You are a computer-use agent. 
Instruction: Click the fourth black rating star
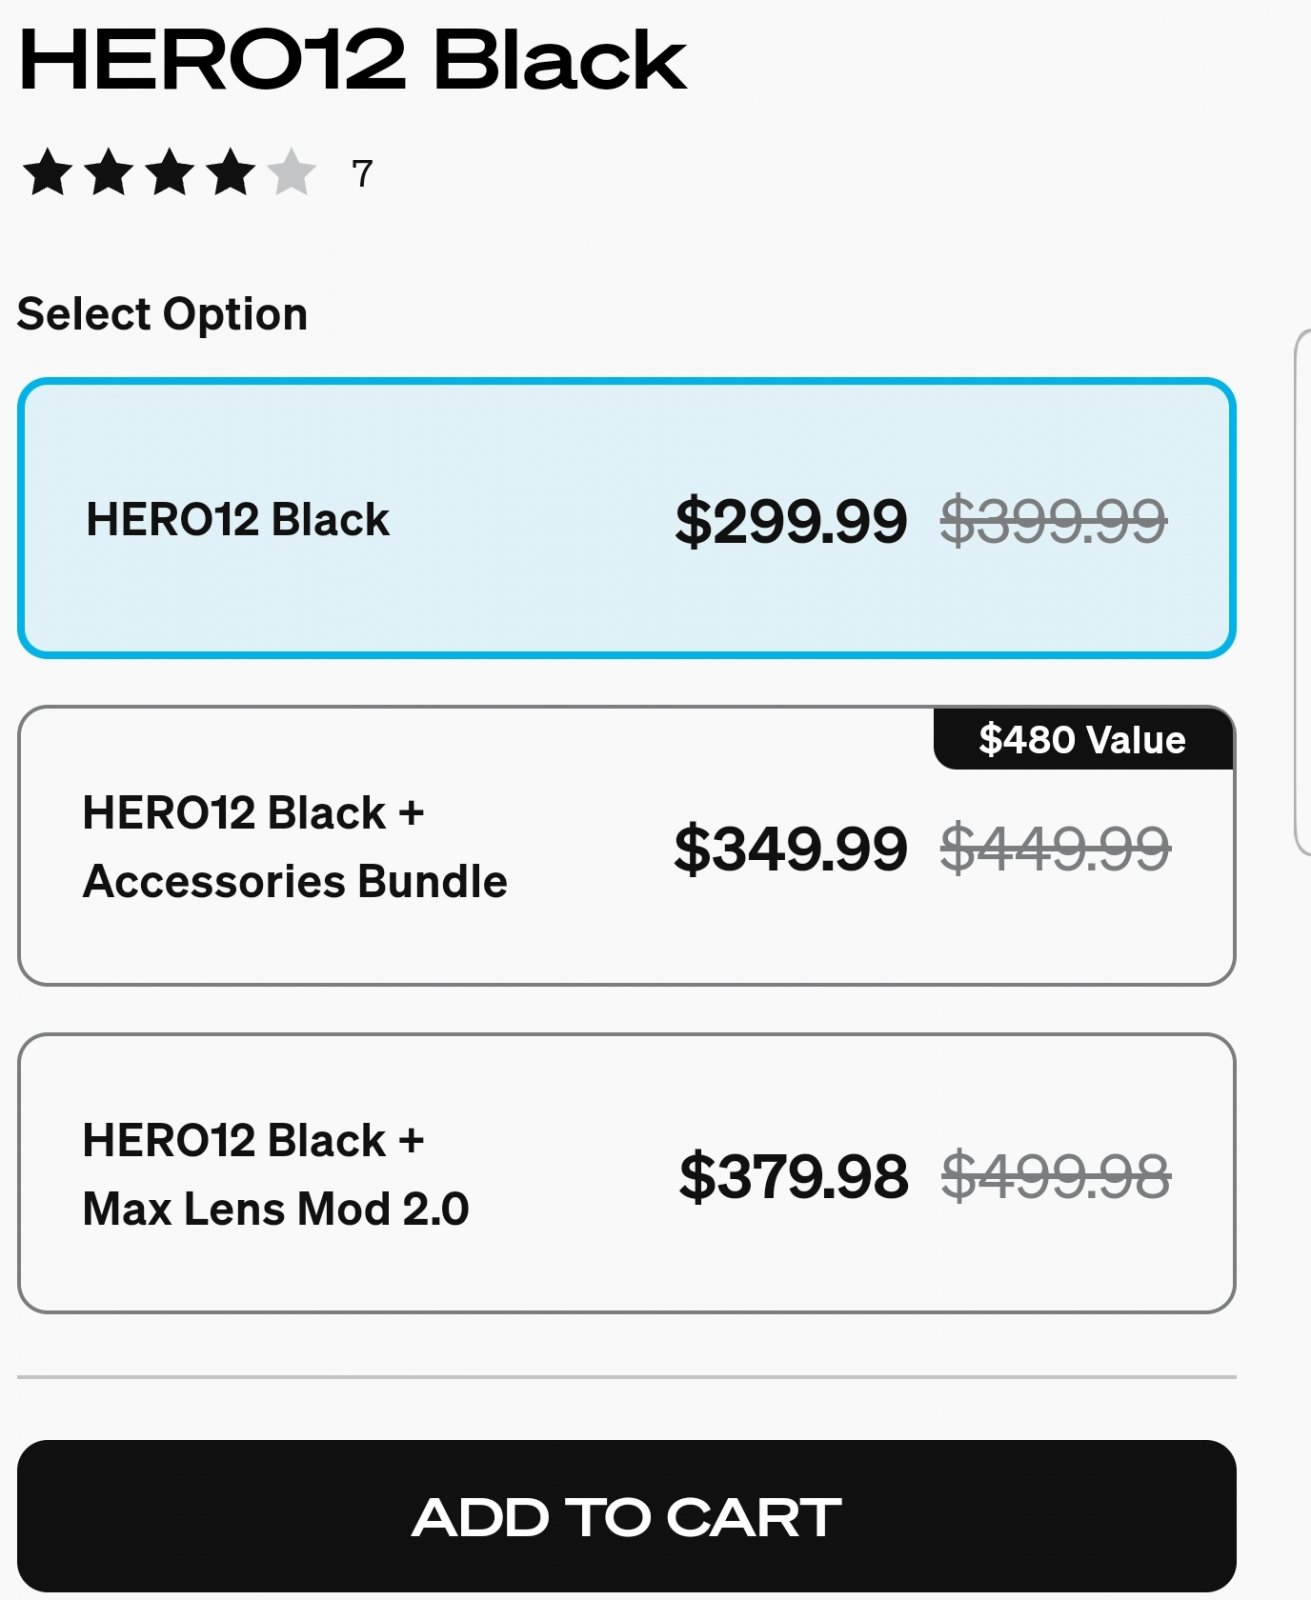point(231,172)
